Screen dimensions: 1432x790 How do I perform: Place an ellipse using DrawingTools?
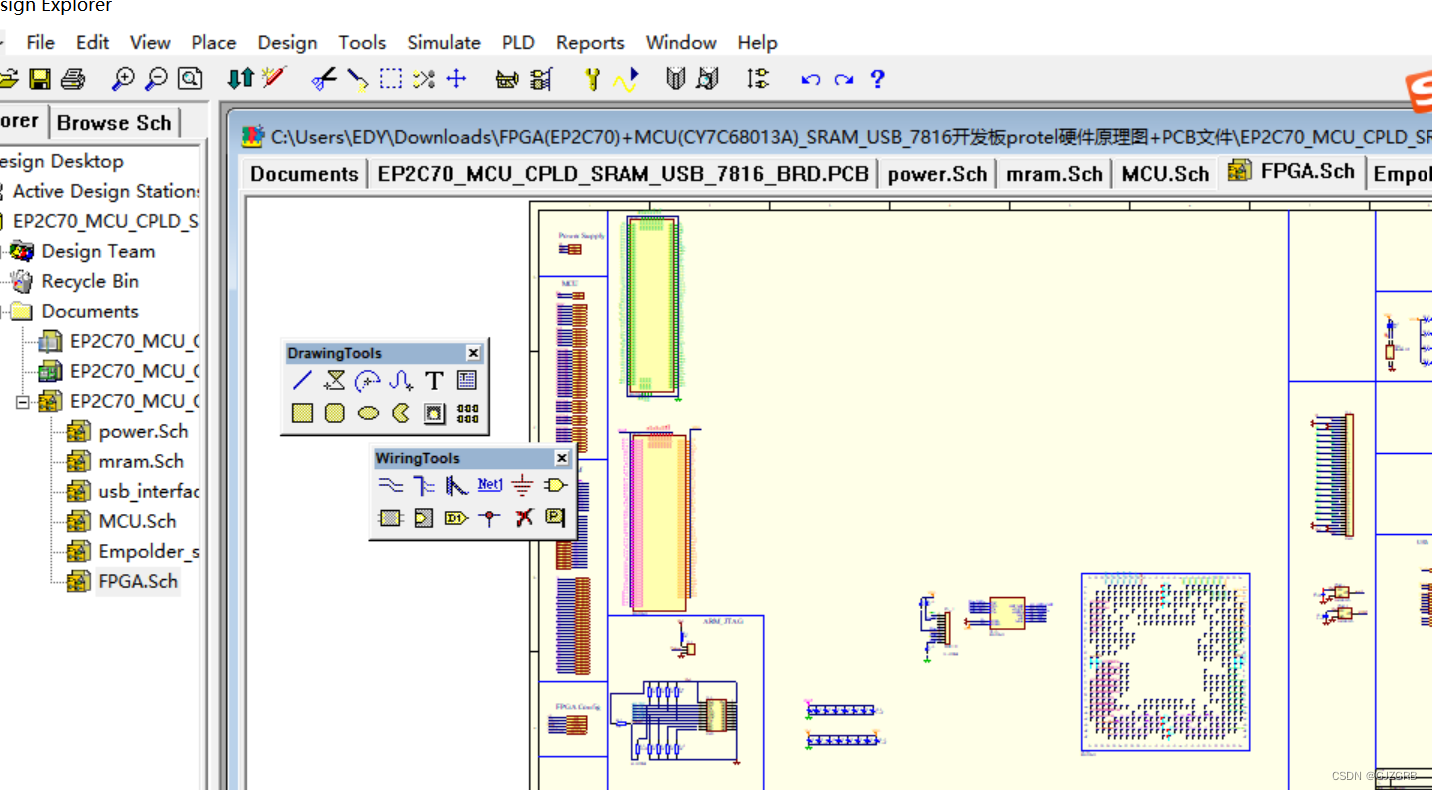(368, 412)
